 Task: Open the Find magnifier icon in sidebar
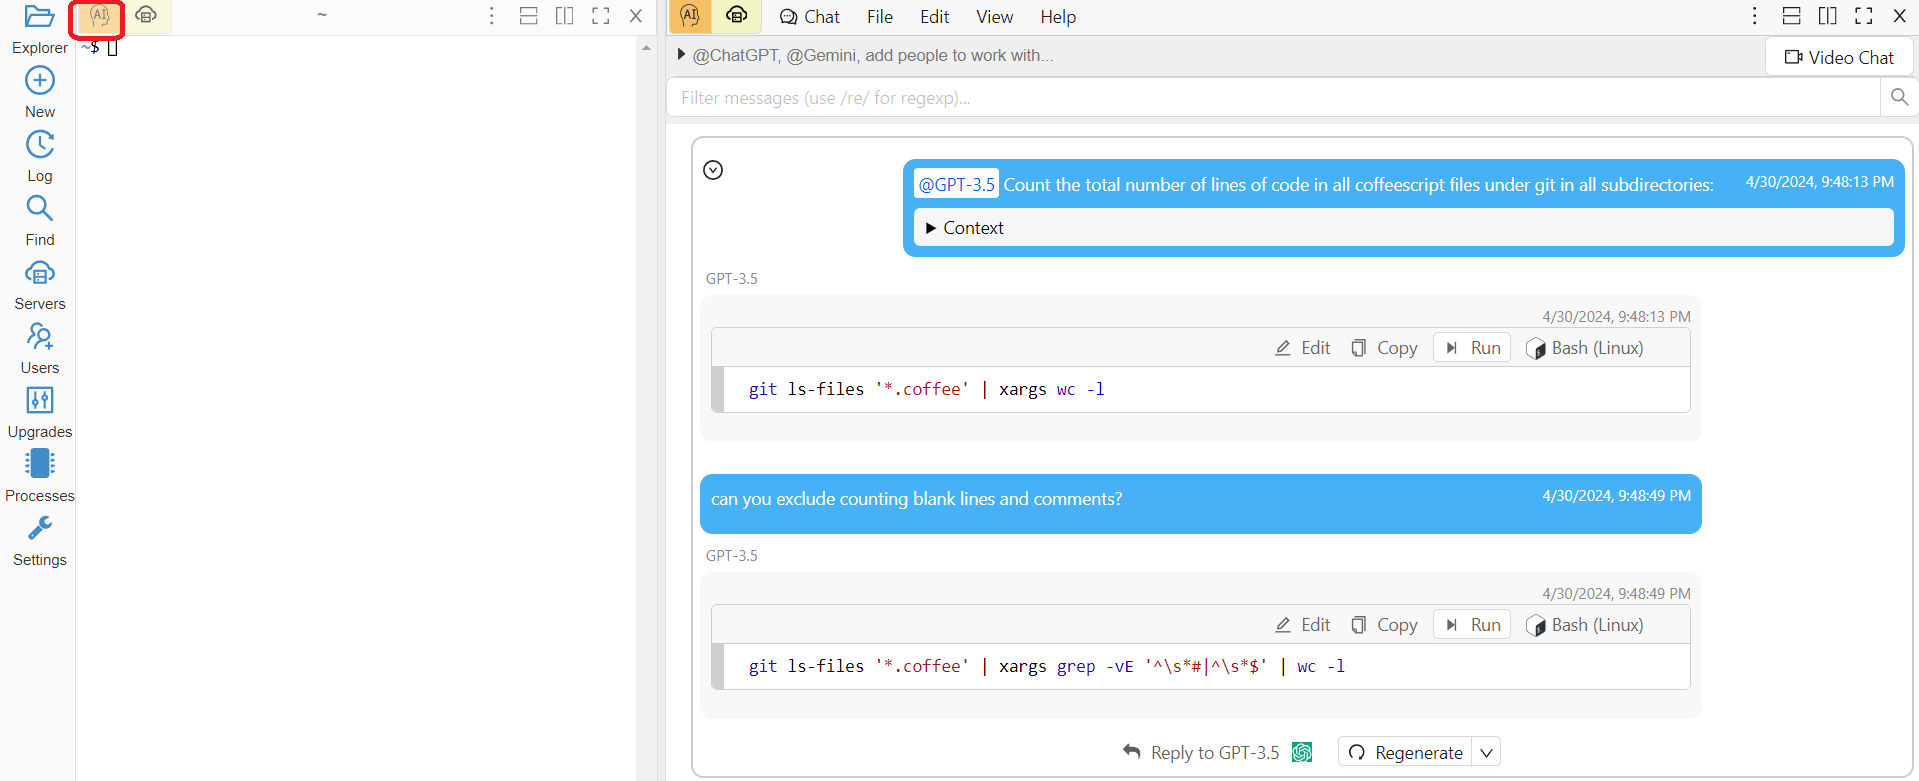tap(39, 209)
